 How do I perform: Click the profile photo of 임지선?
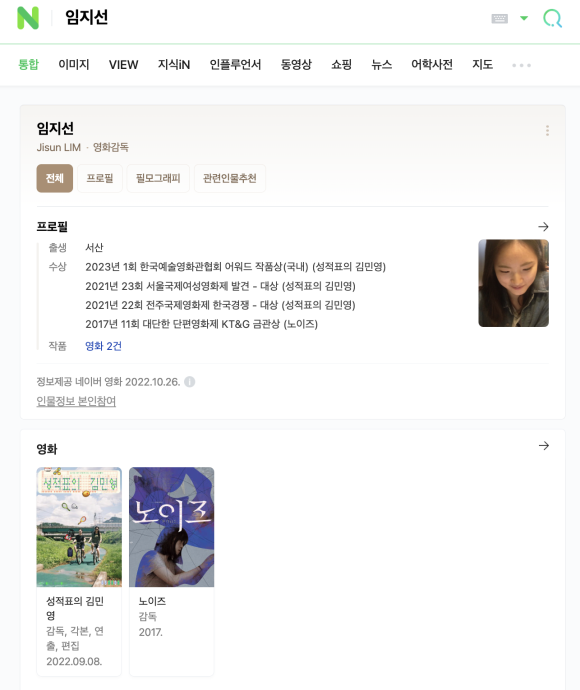(514, 283)
